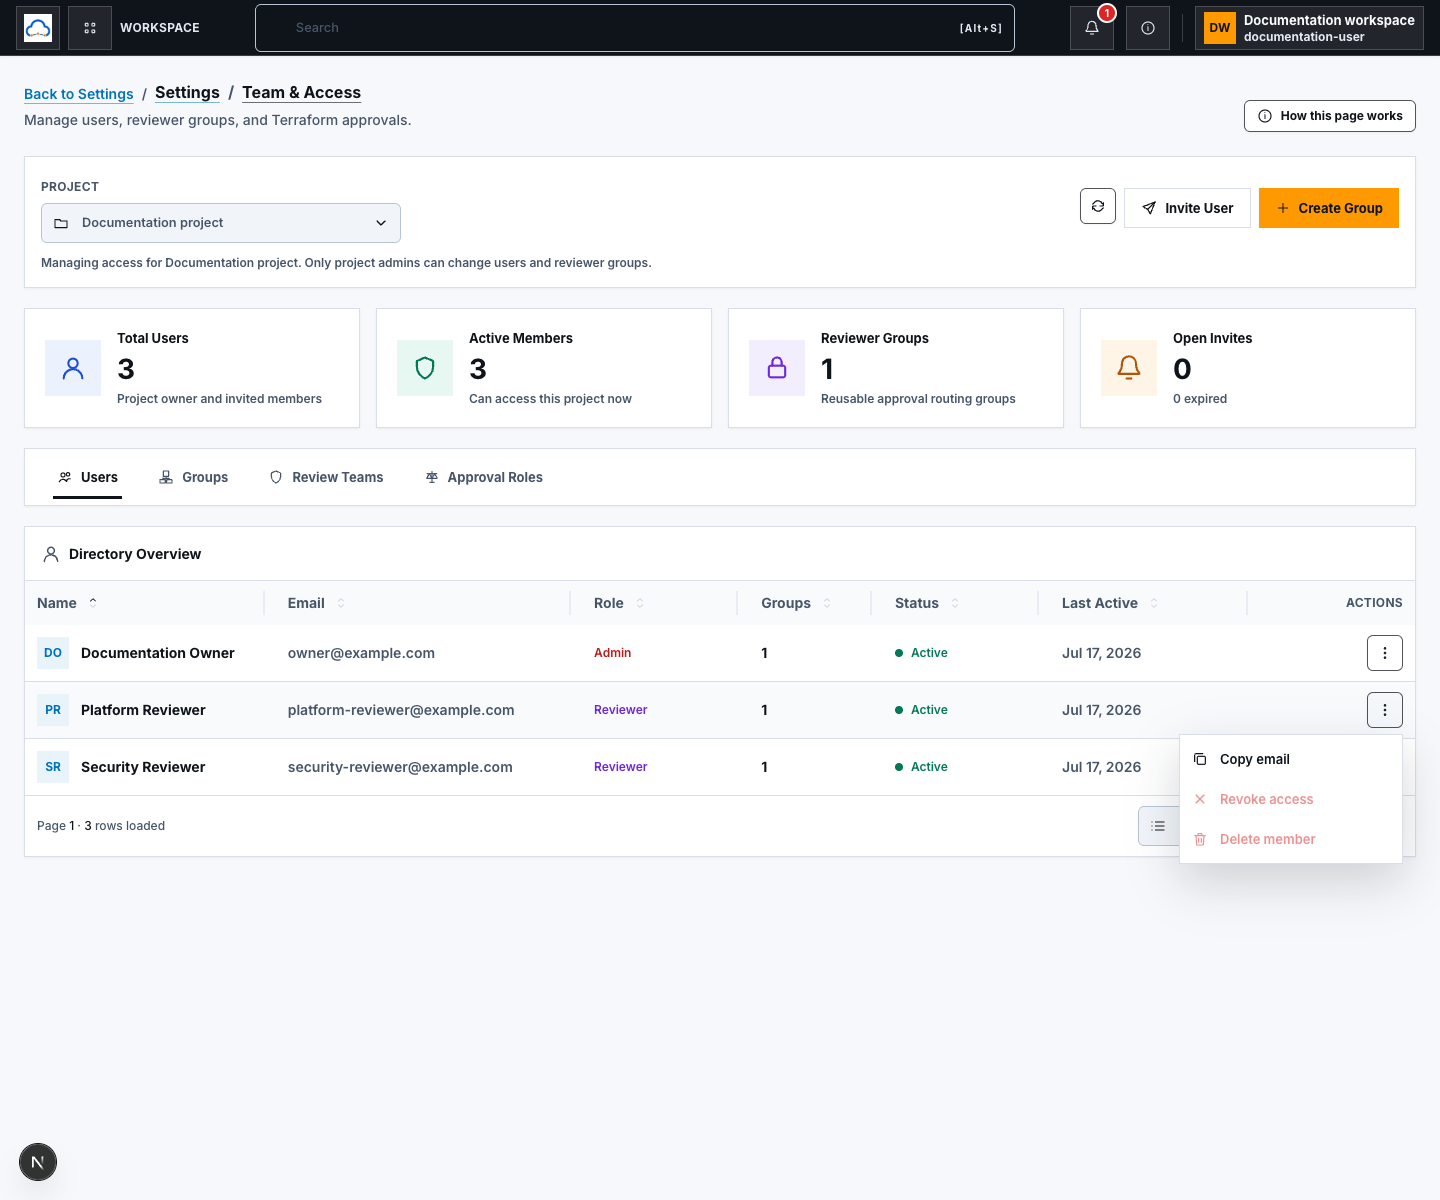
Task: Click platform-reviewer@example.com email cell
Action: pos(401,710)
